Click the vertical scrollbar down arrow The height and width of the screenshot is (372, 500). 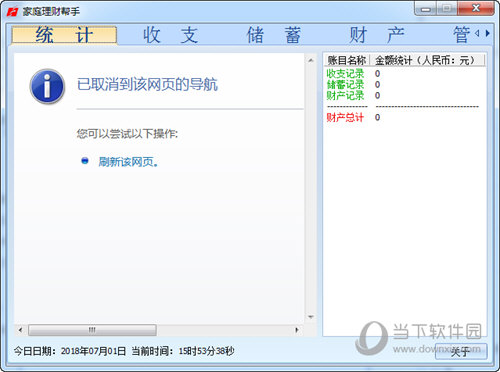[311, 317]
